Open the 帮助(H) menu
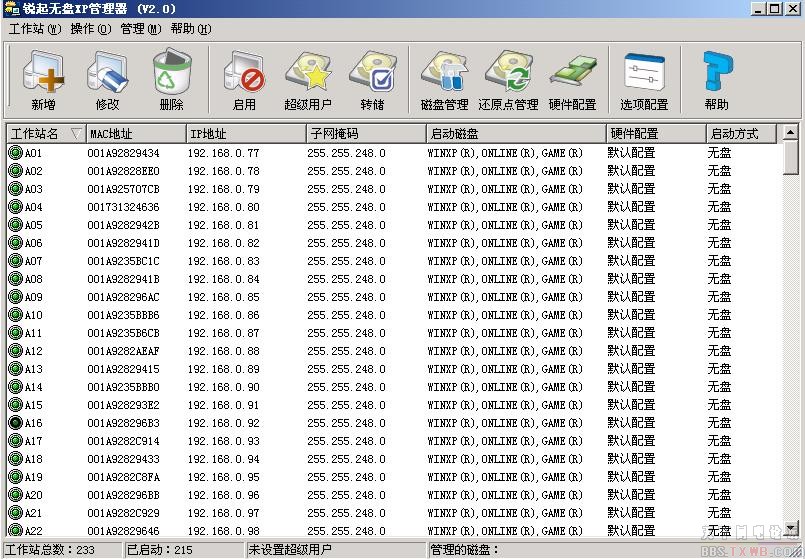 190,29
